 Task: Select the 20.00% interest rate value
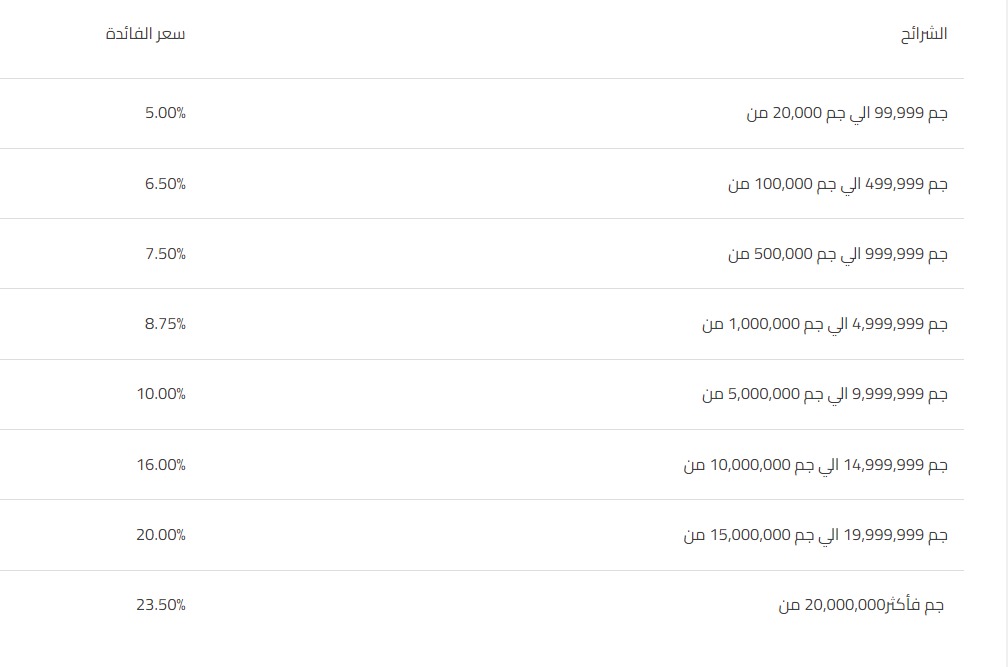click(x=161, y=535)
